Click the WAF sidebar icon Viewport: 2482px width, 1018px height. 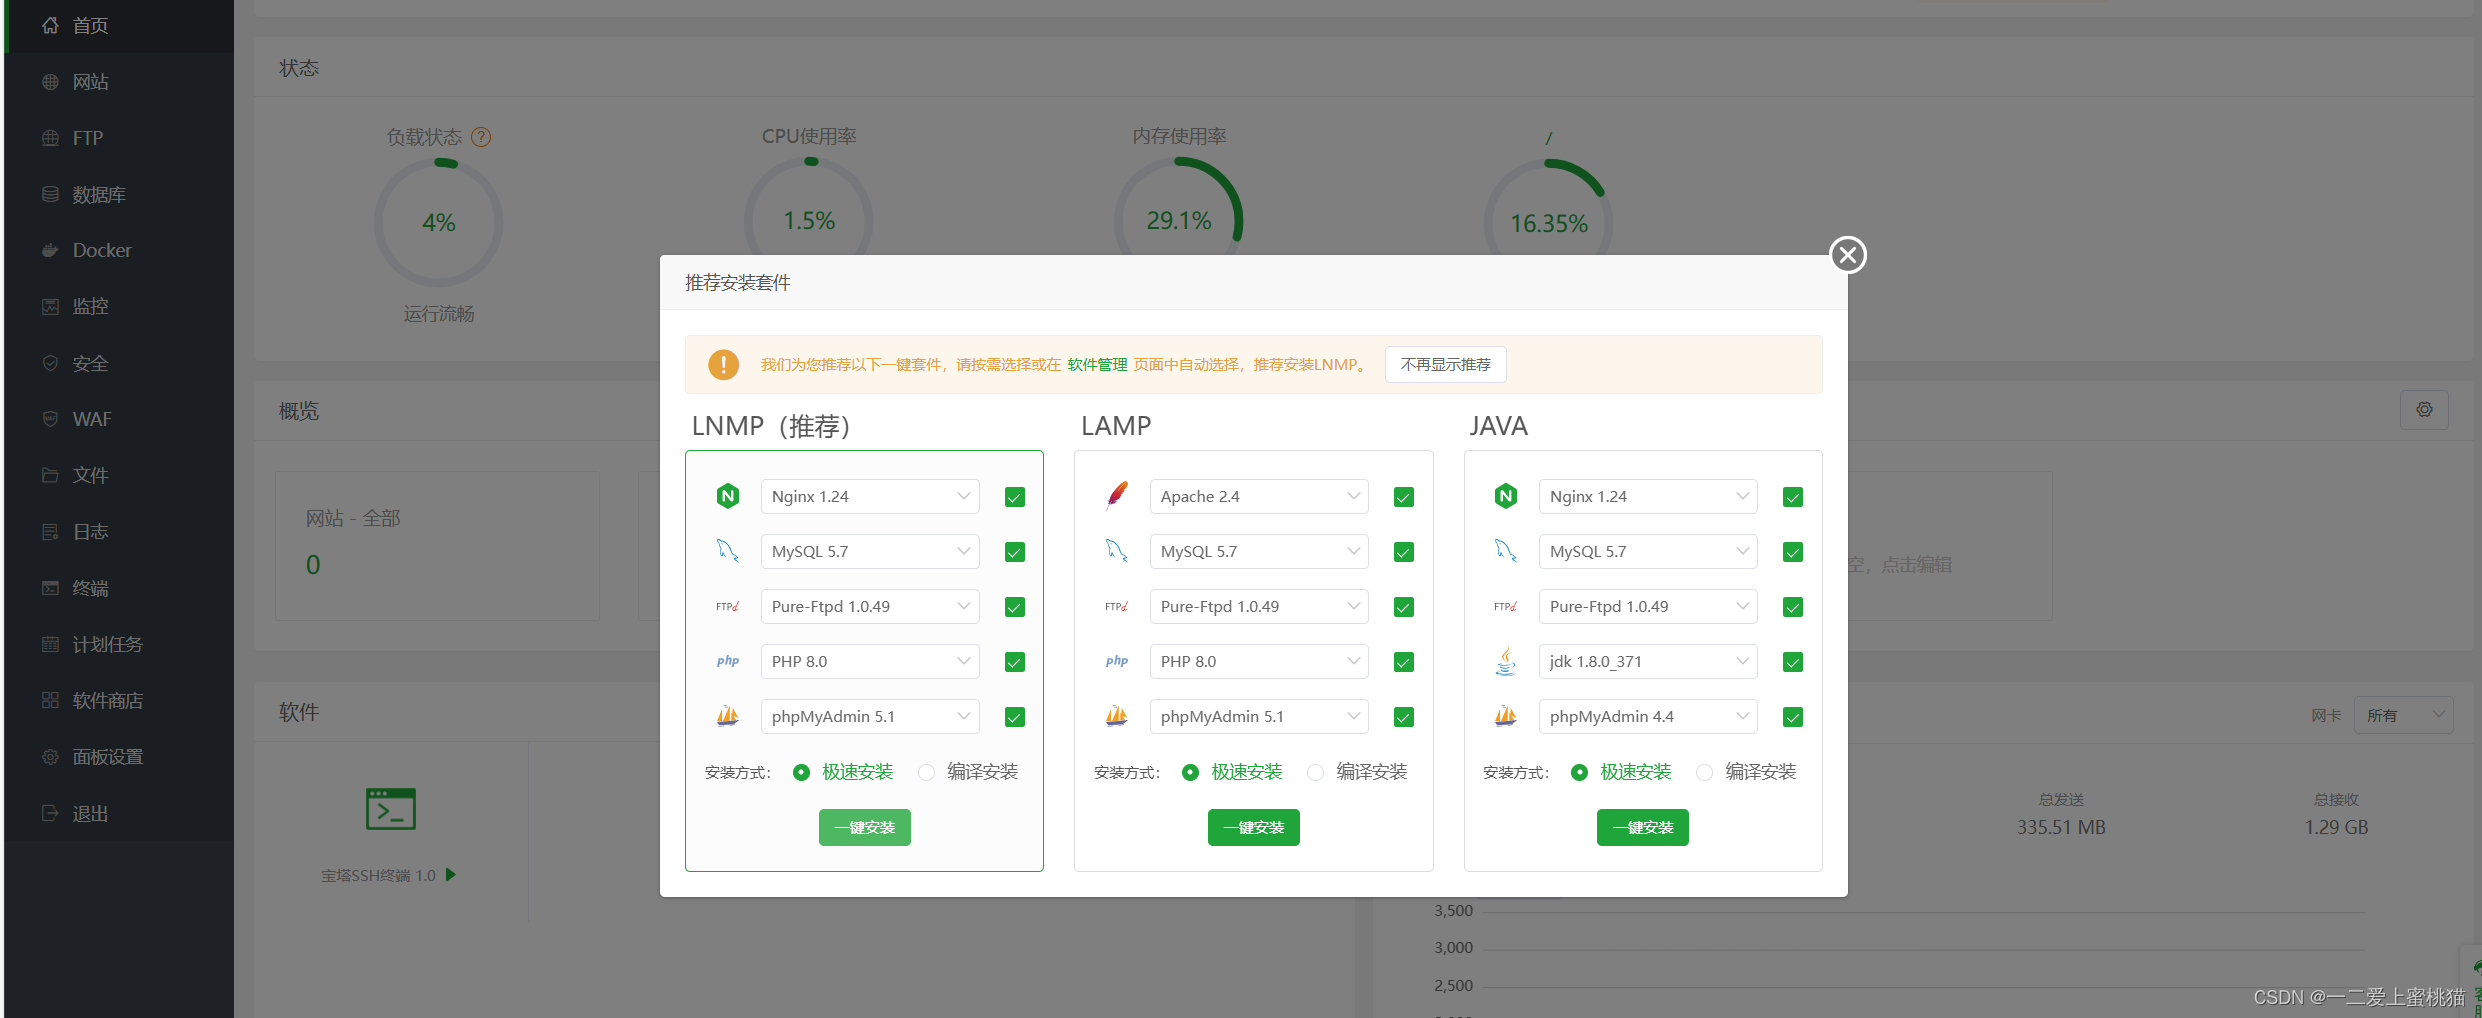click(50, 419)
